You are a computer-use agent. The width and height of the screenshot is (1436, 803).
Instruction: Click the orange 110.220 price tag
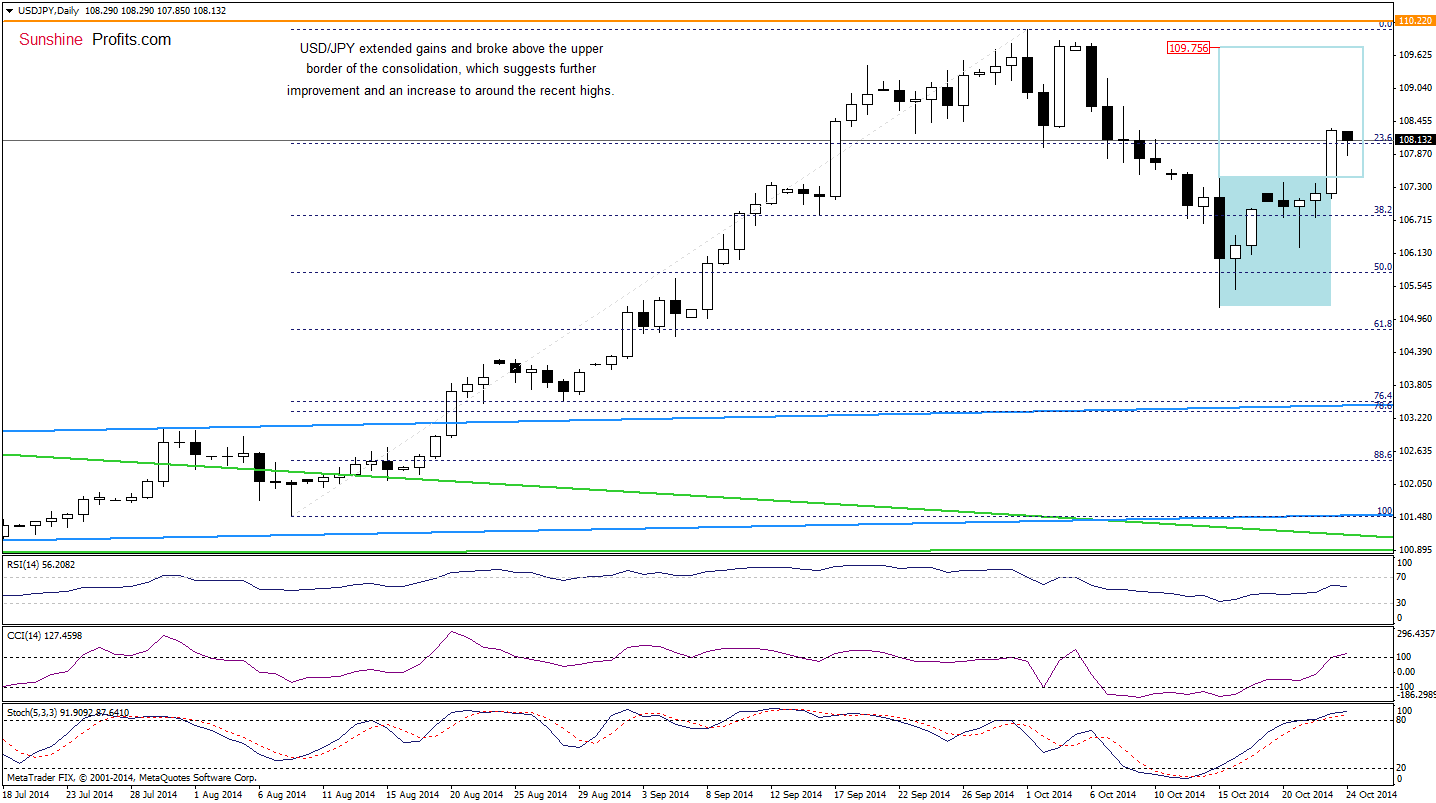(x=1415, y=20)
